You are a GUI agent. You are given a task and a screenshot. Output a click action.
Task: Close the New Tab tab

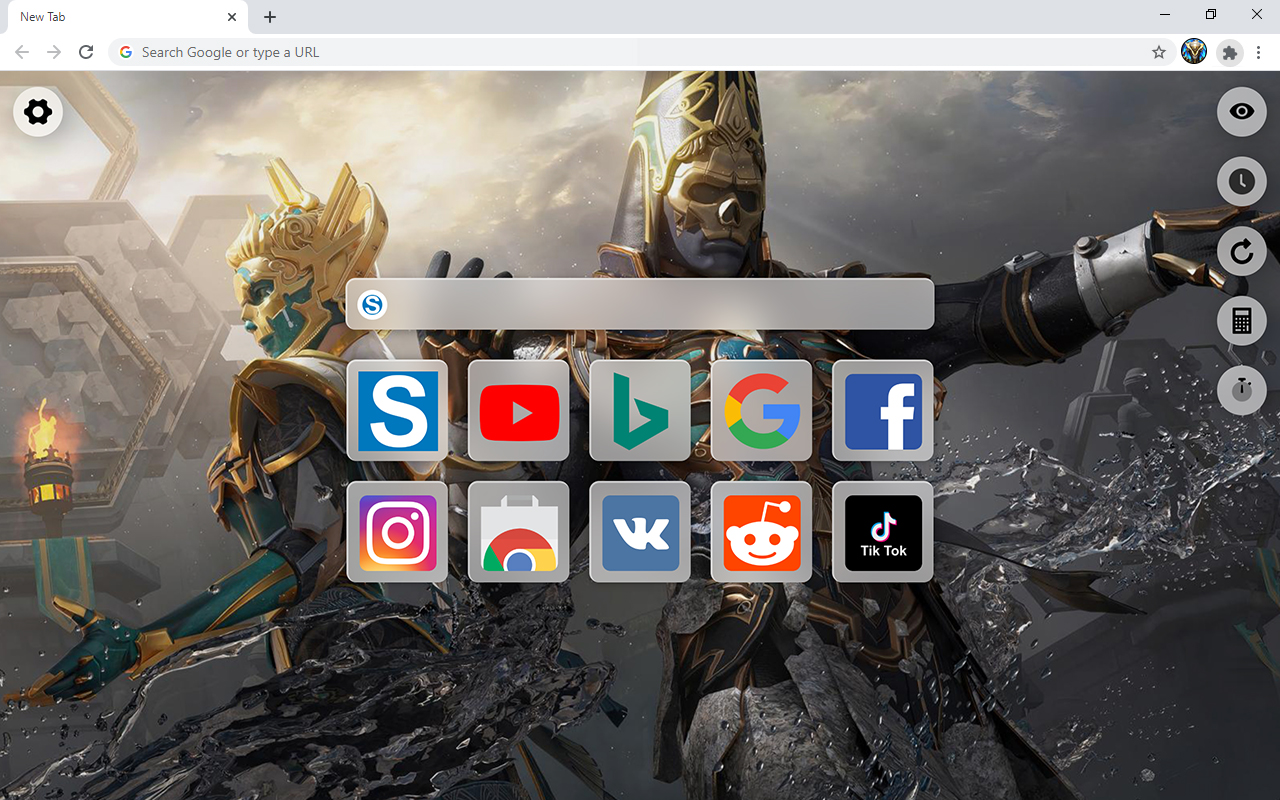pyautogui.click(x=232, y=17)
